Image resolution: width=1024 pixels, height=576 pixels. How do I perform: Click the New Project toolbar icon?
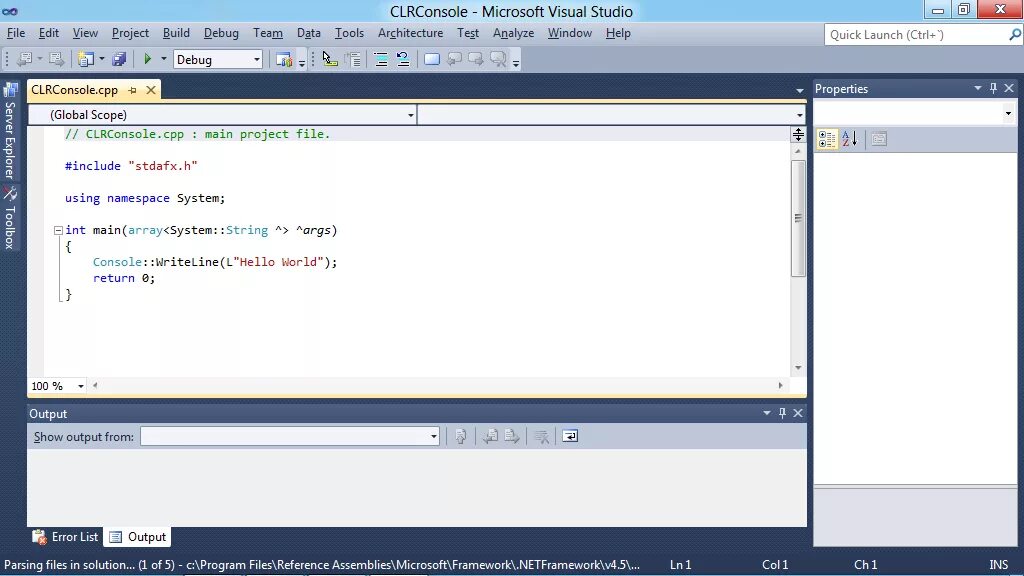pos(86,59)
